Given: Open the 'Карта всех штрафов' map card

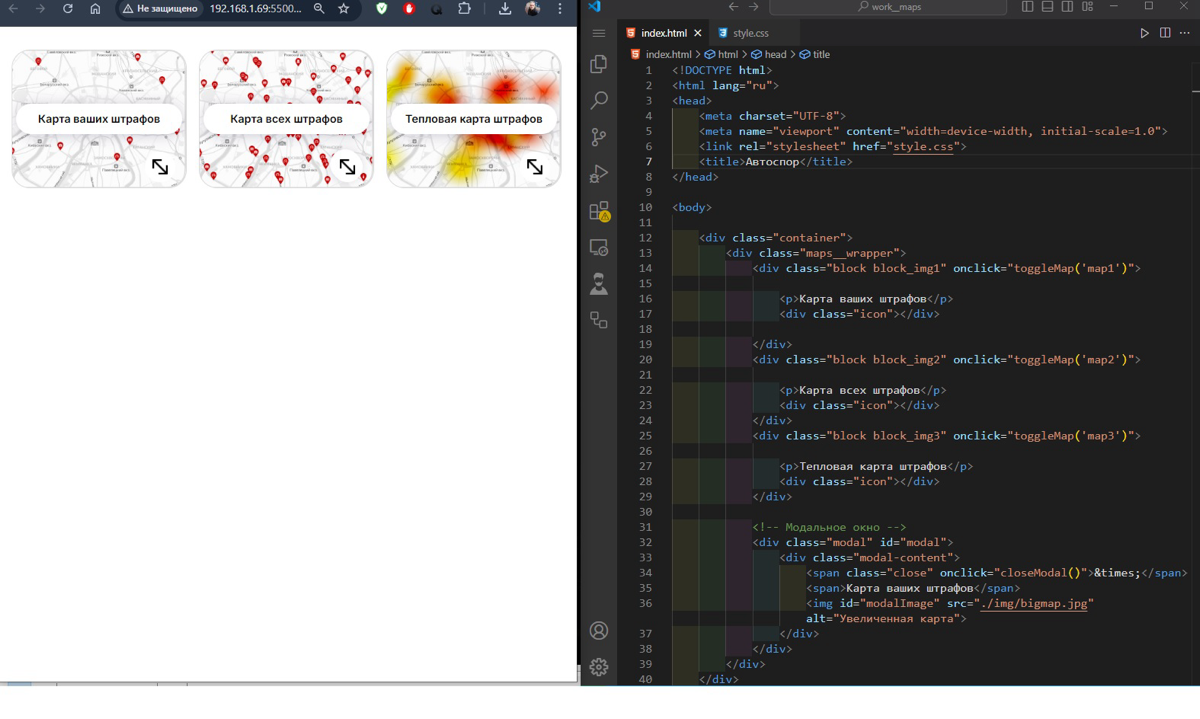Looking at the screenshot, I should click(x=286, y=119).
